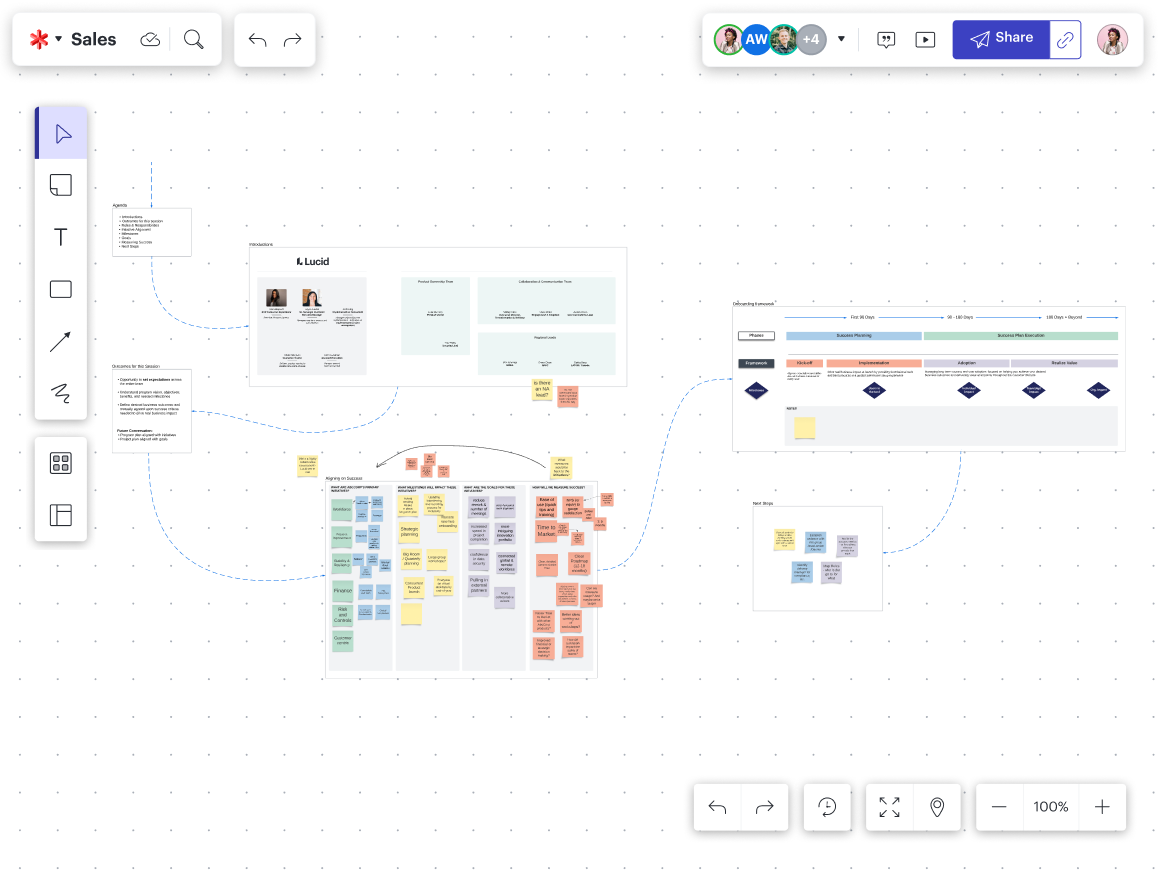Select the freehand draw tool
Screen dimensions: 1160x870
pos(61,394)
